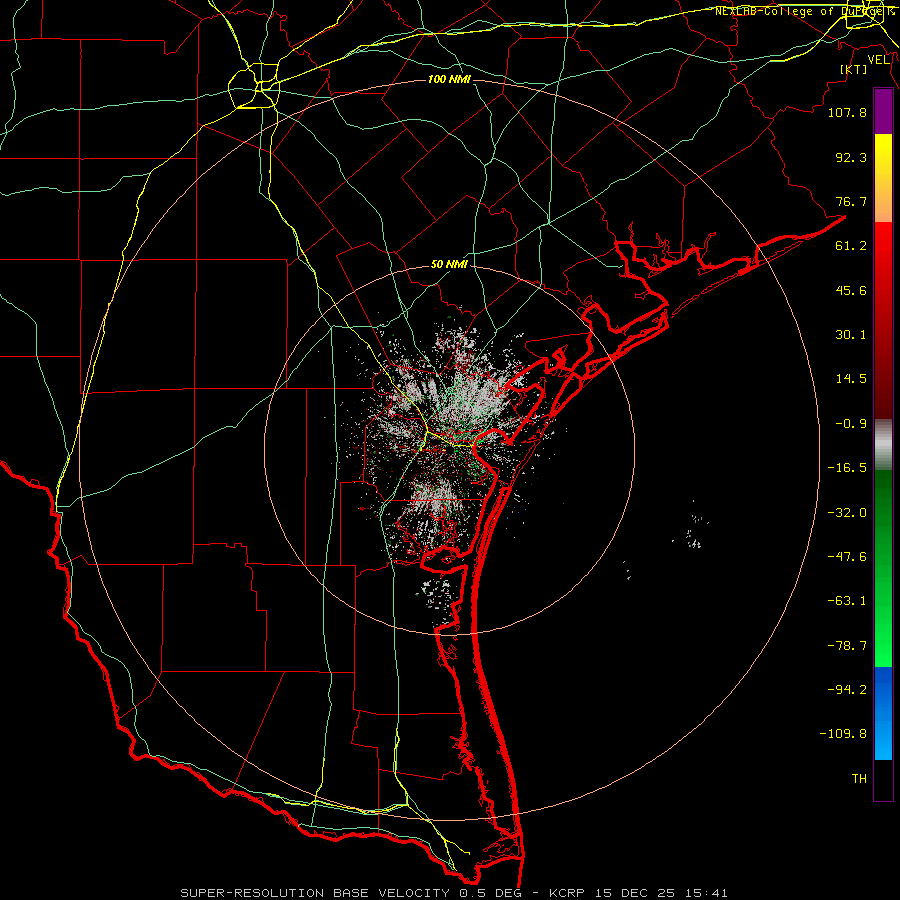Click the 92.3 velocity scale value
900x900 pixels.
tap(851, 157)
